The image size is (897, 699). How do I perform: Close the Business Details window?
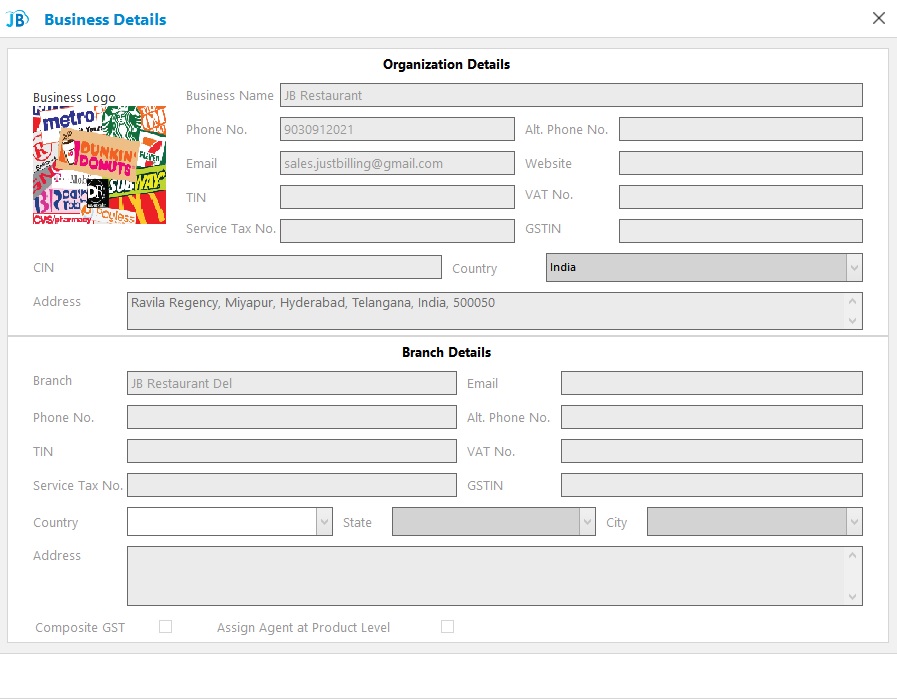879,18
